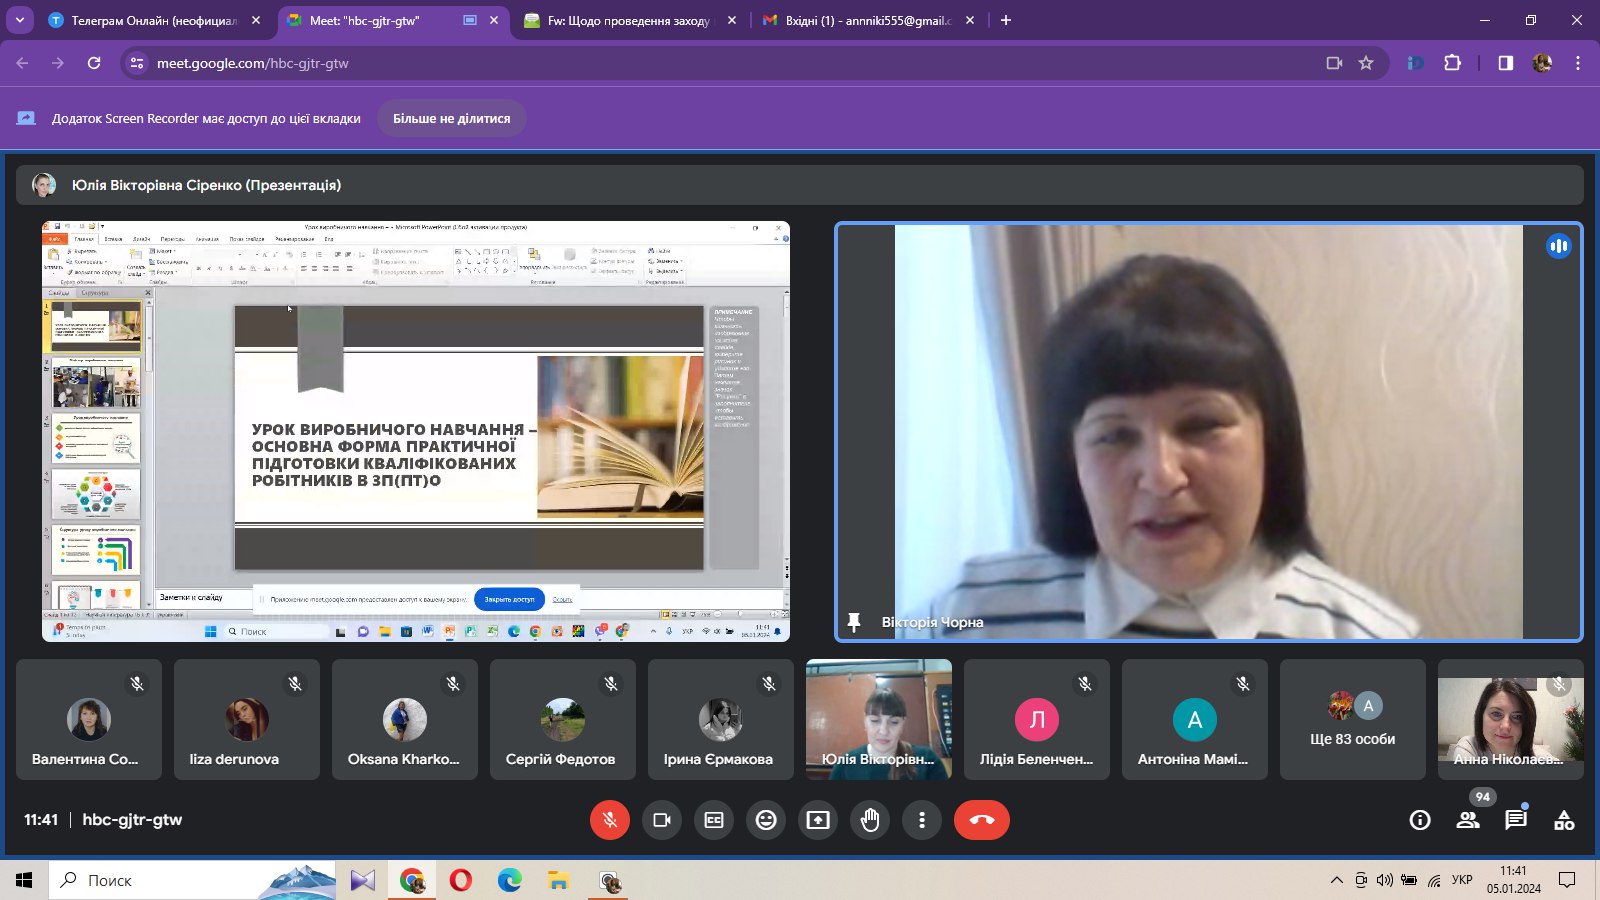Screen dimensions: 1600x900
Task: Click camera permission icon in address bar
Action: tap(1334, 63)
